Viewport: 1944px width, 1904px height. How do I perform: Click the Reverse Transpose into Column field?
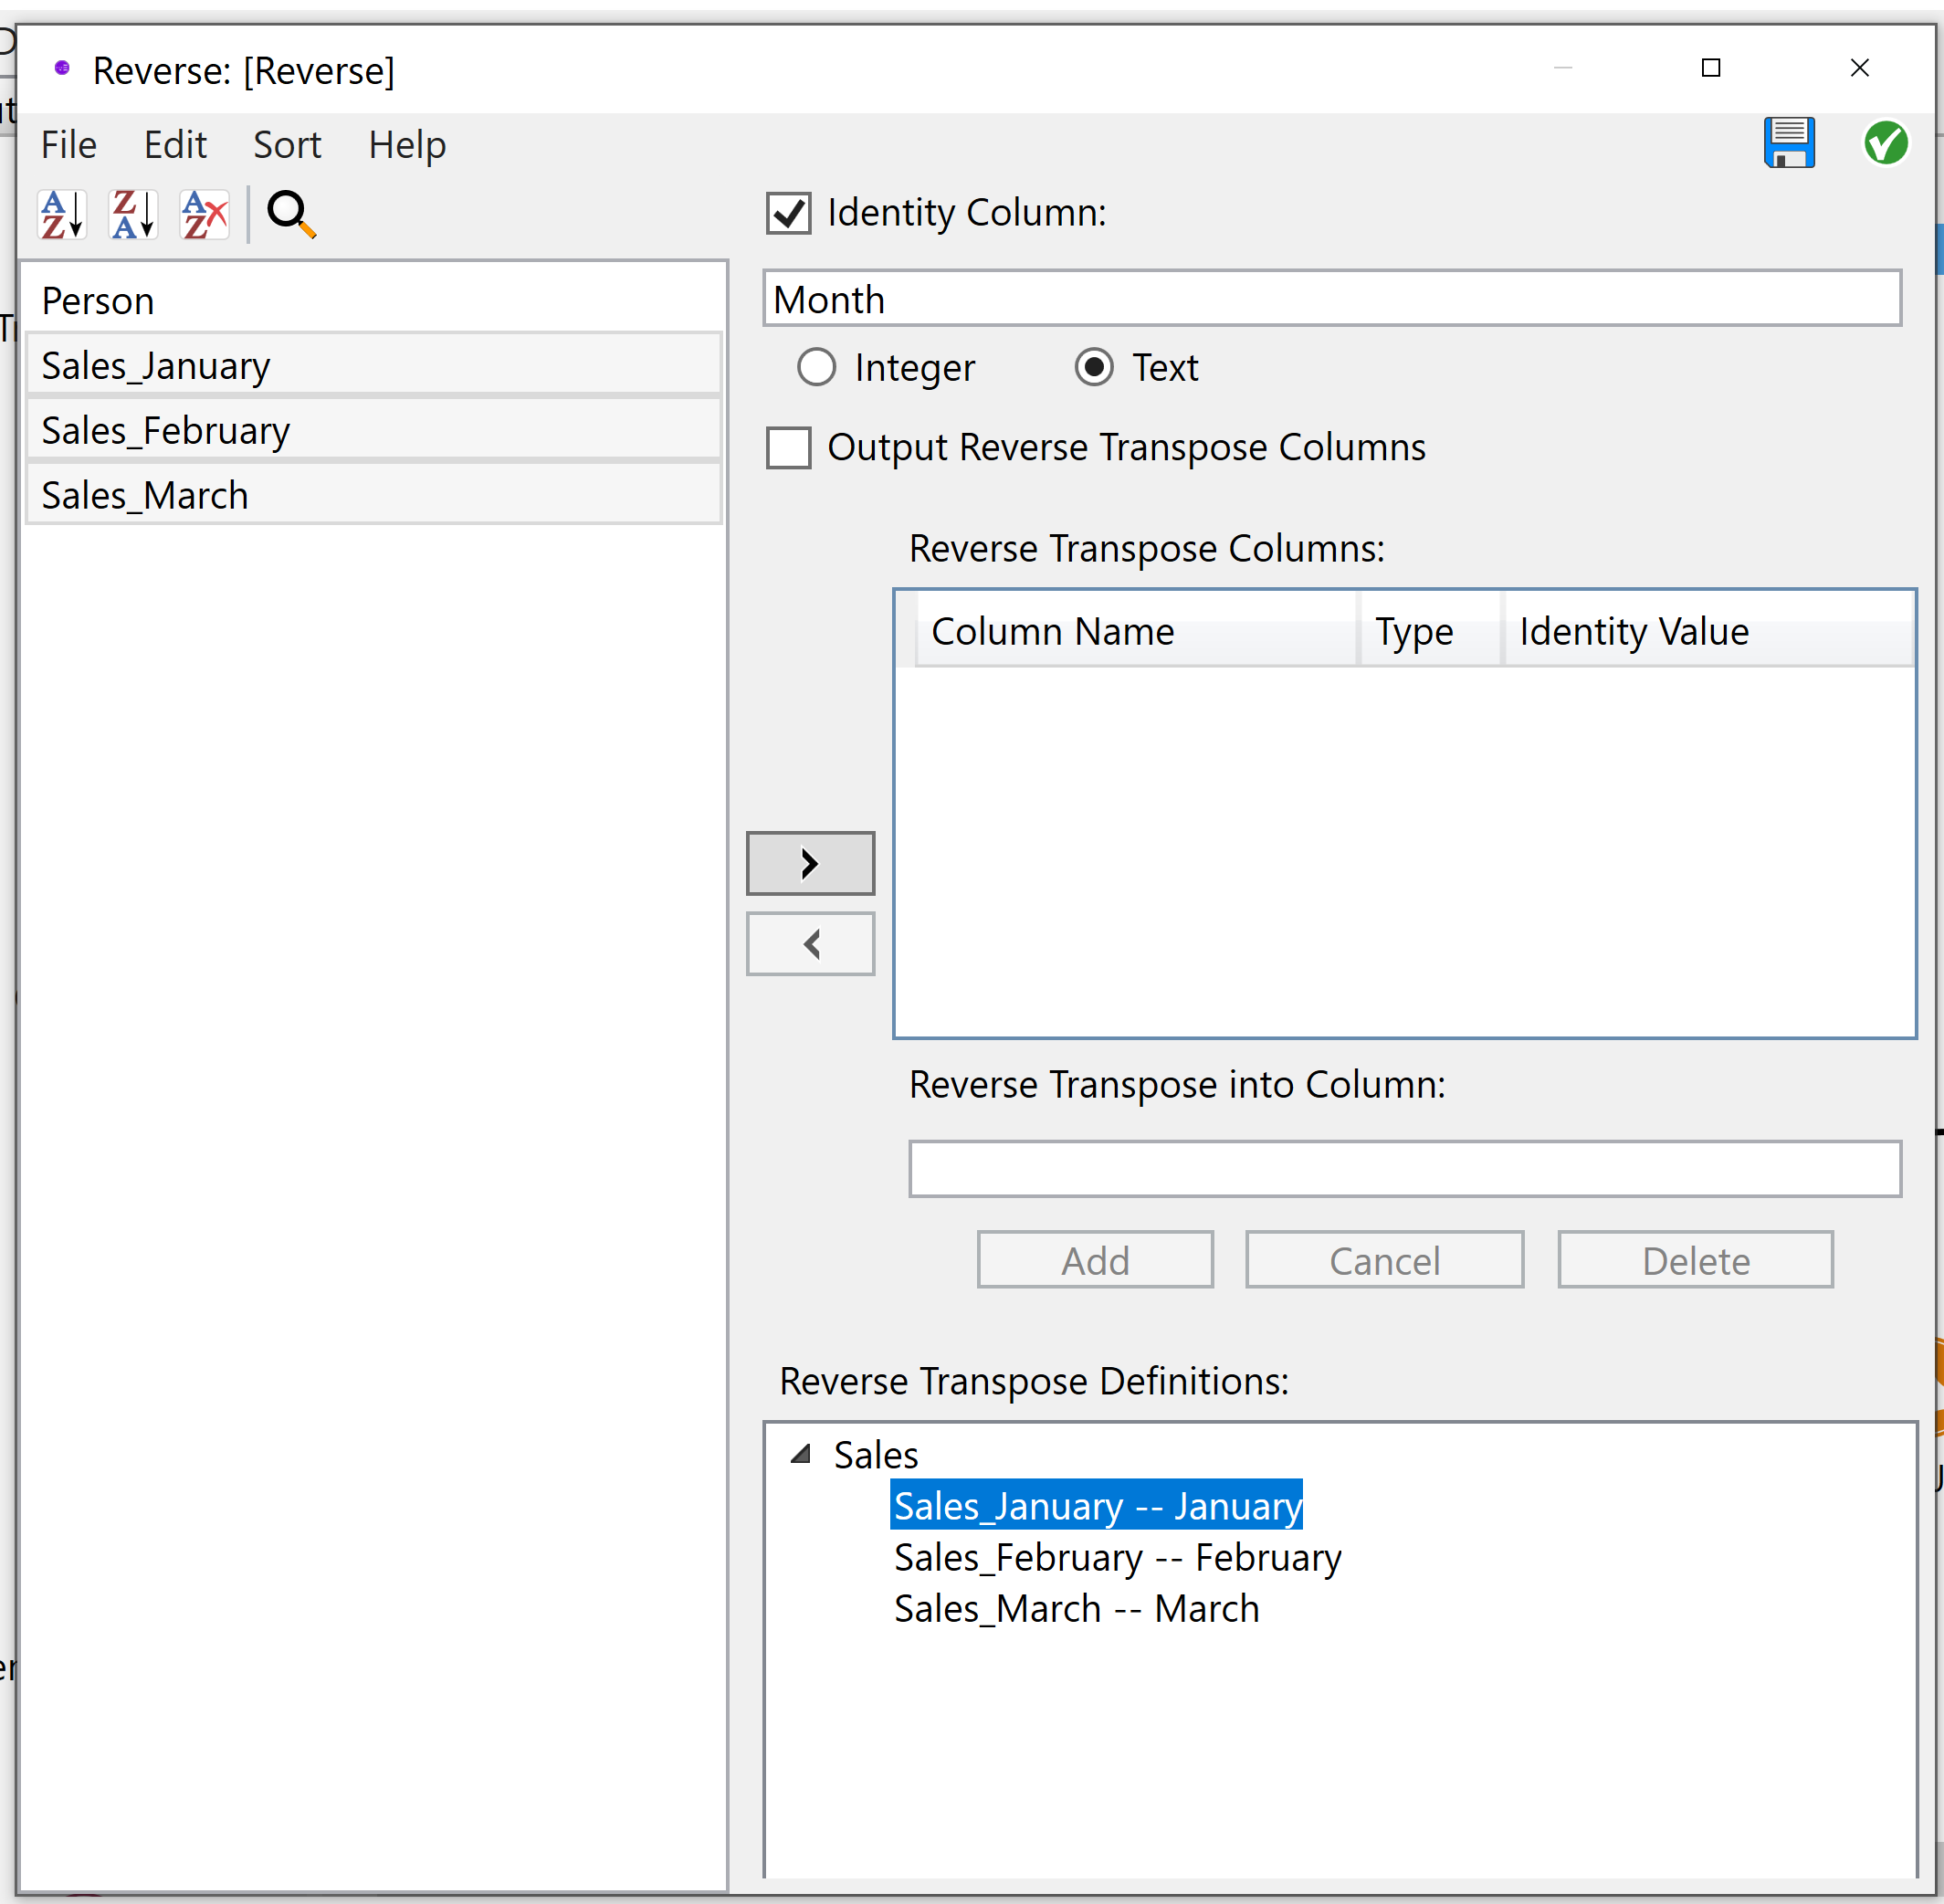[x=1405, y=1168]
